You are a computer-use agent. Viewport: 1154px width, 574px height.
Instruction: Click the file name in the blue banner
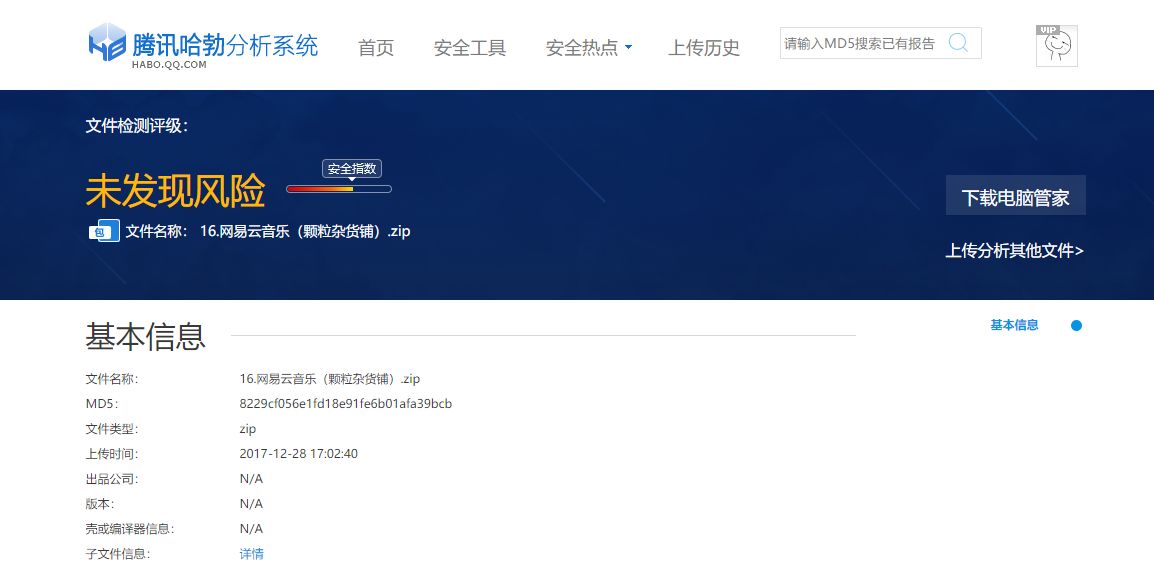[x=305, y=231]
